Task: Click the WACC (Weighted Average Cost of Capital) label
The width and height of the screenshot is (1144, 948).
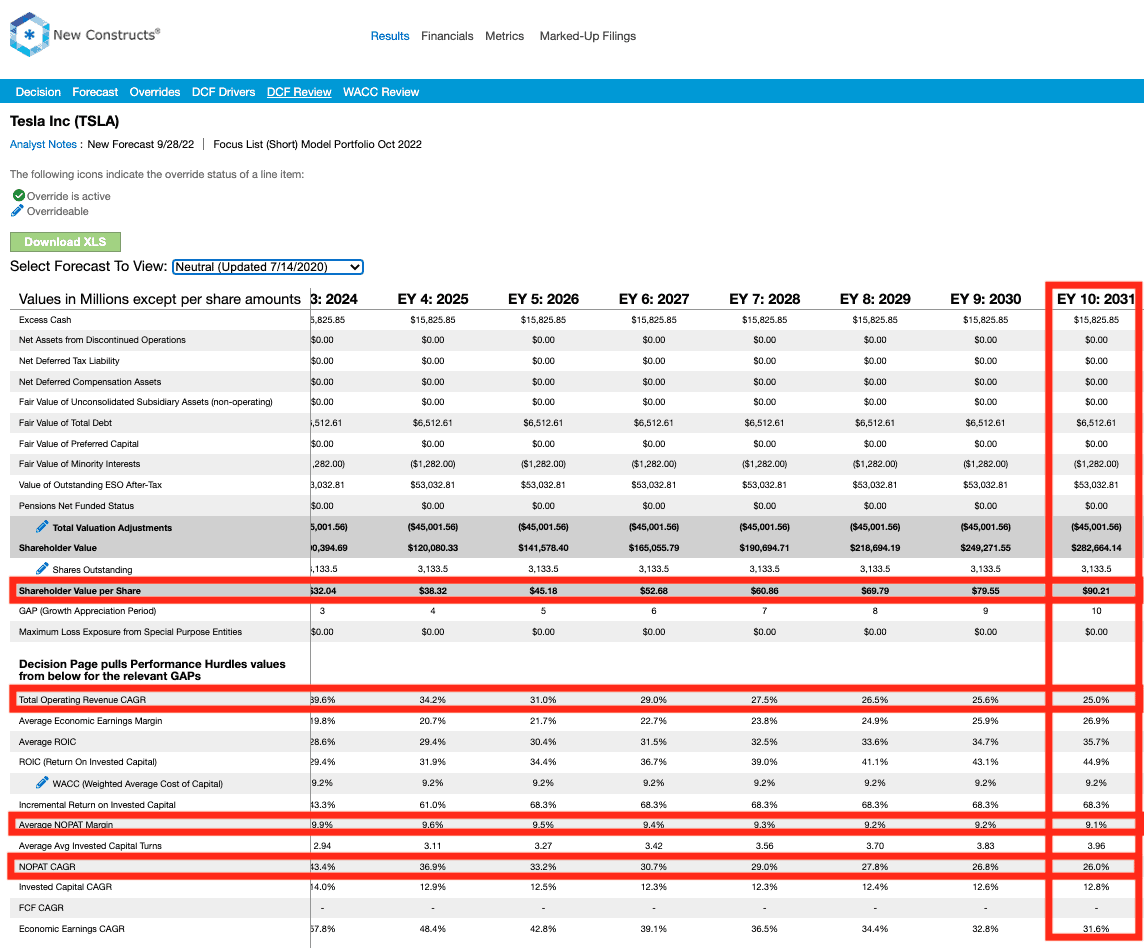Action: click(138, 784)
